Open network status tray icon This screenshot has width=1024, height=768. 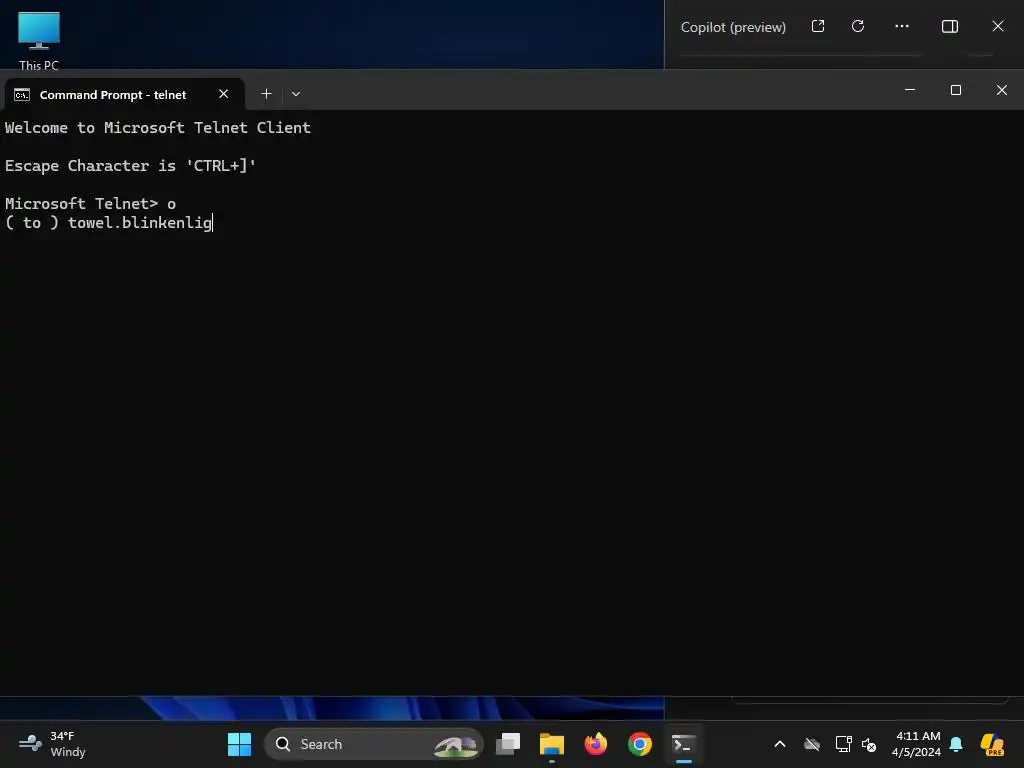pos(843,744)
